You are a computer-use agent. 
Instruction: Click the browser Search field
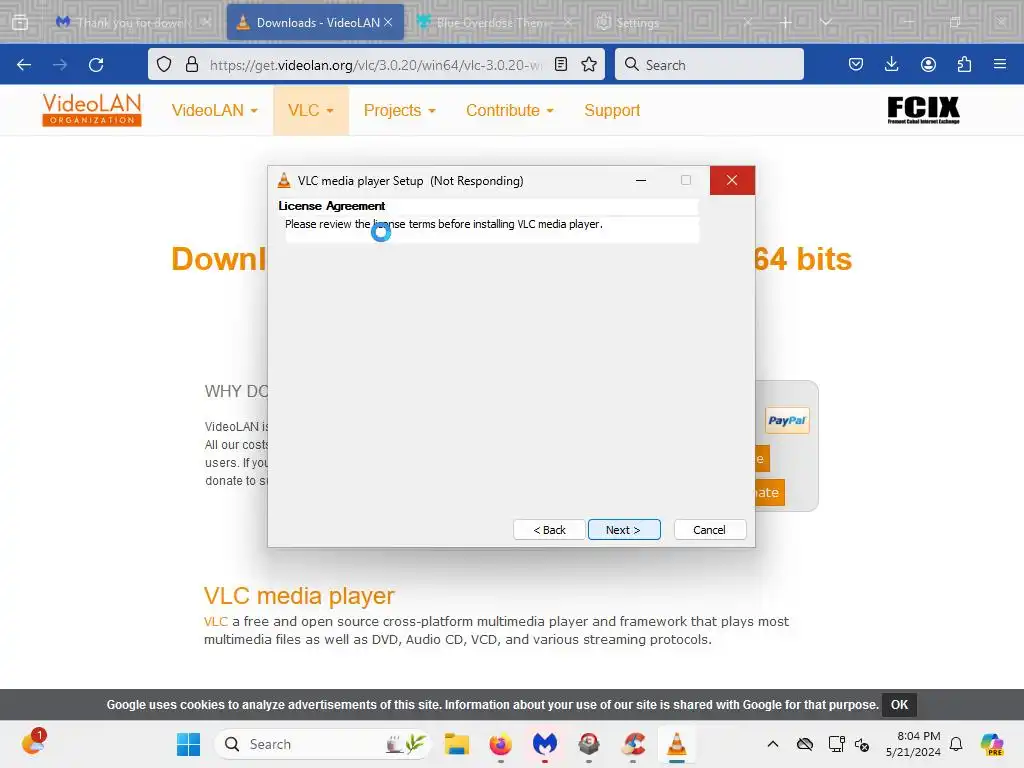(709, 65)
